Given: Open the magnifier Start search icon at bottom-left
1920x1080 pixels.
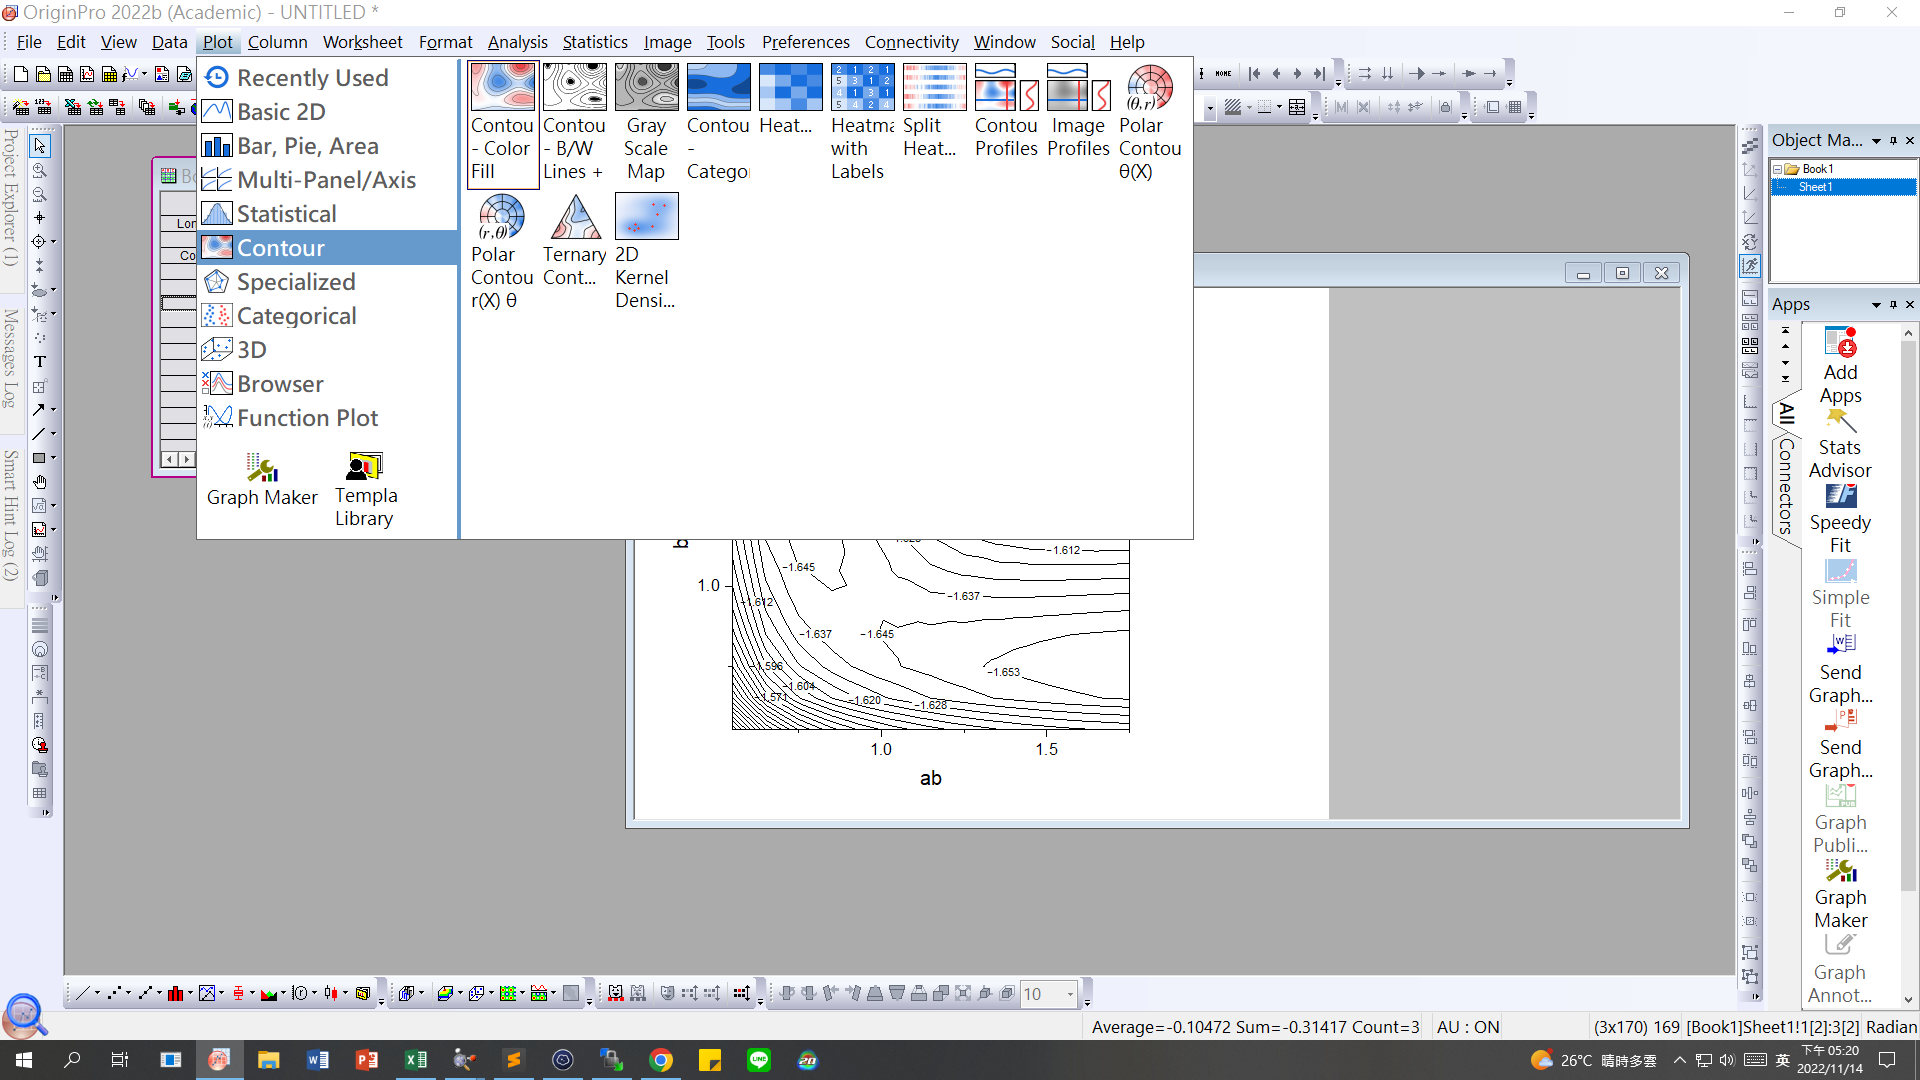Looking at the screenshot, I should pyautogui.click(x=24, y=1016).
